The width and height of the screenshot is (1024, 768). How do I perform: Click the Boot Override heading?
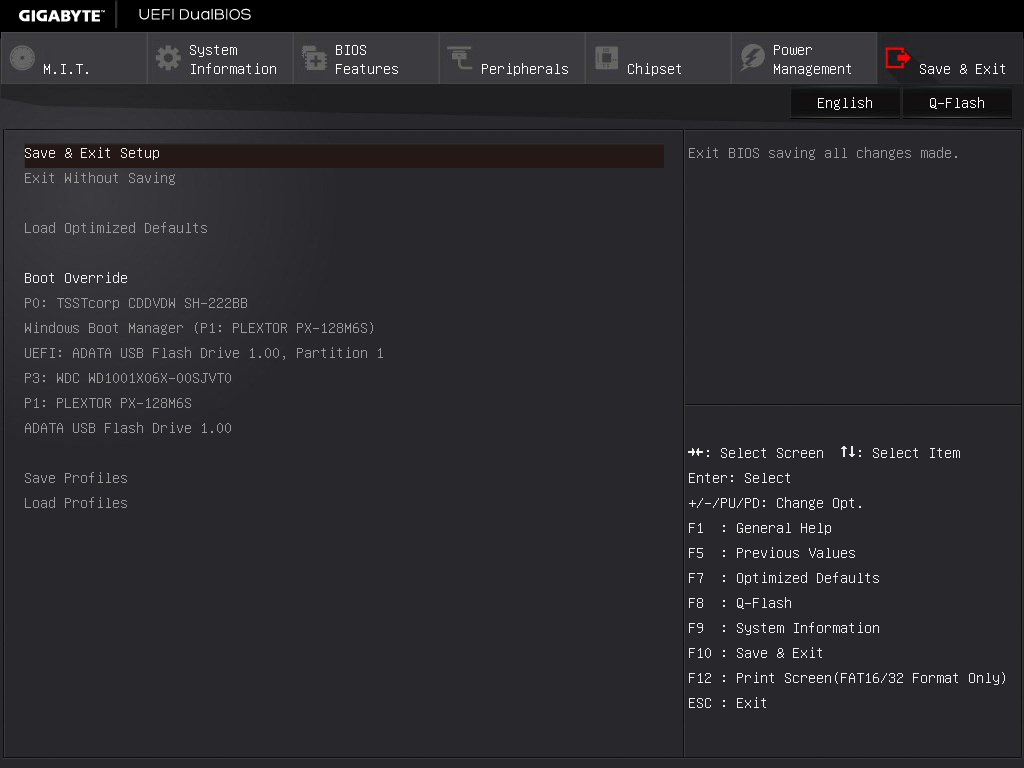(76, 278)
